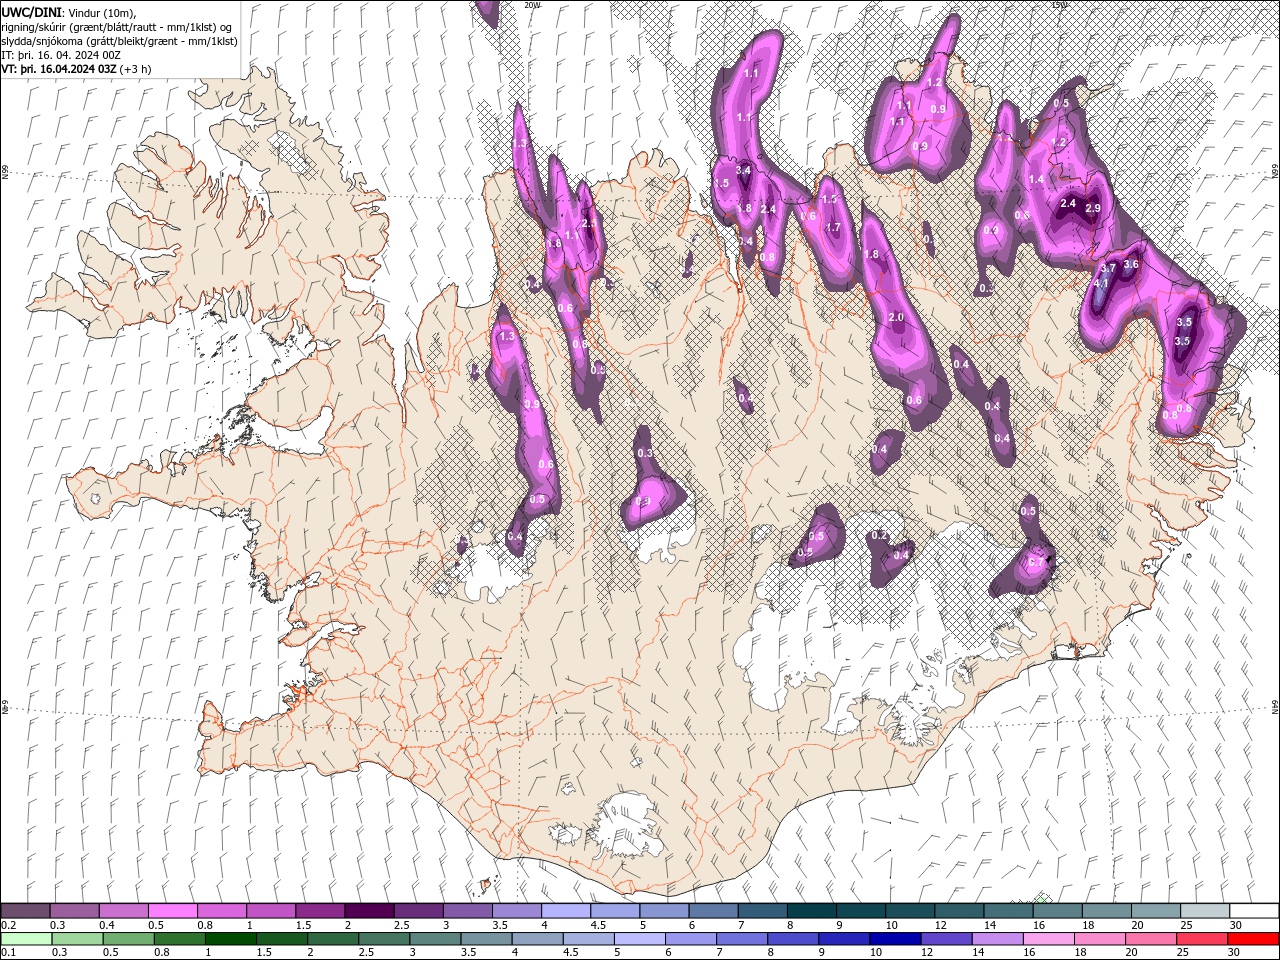The width and height of the screenshot is (1280, 960).
Task: Pick the rain scale swatch labeled 1
Action: [230, 938]
